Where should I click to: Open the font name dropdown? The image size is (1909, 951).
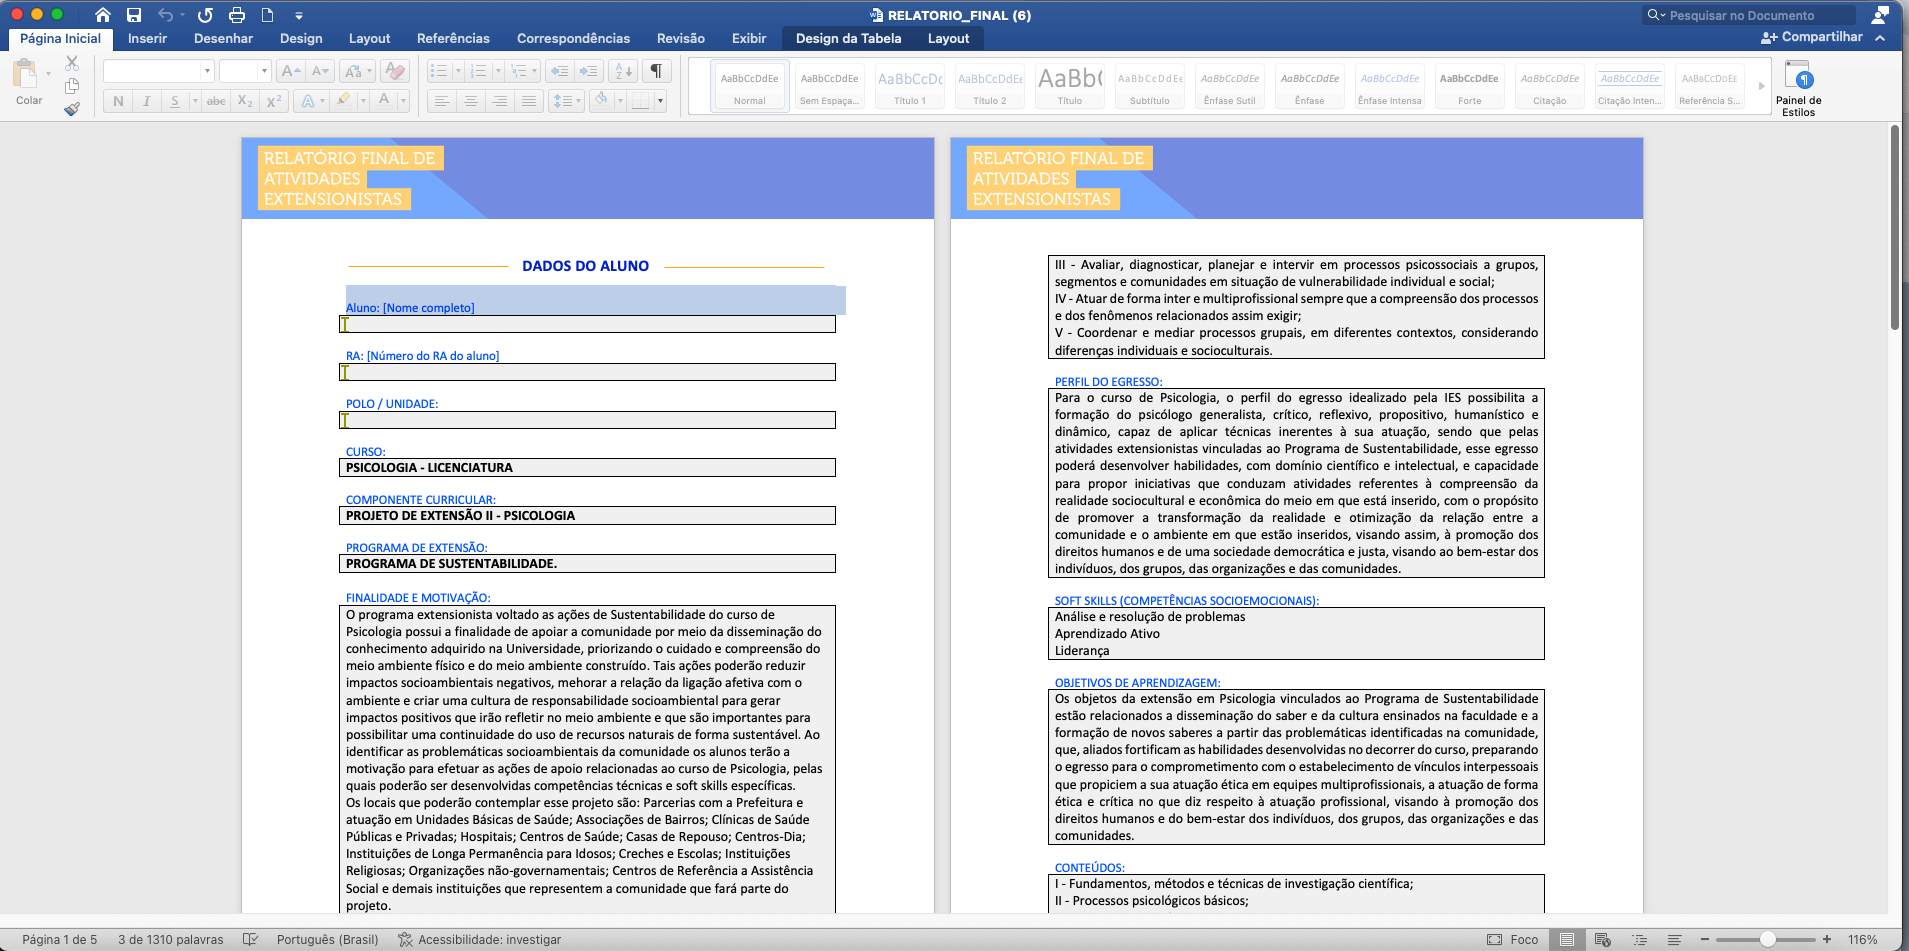pos(207,71)
